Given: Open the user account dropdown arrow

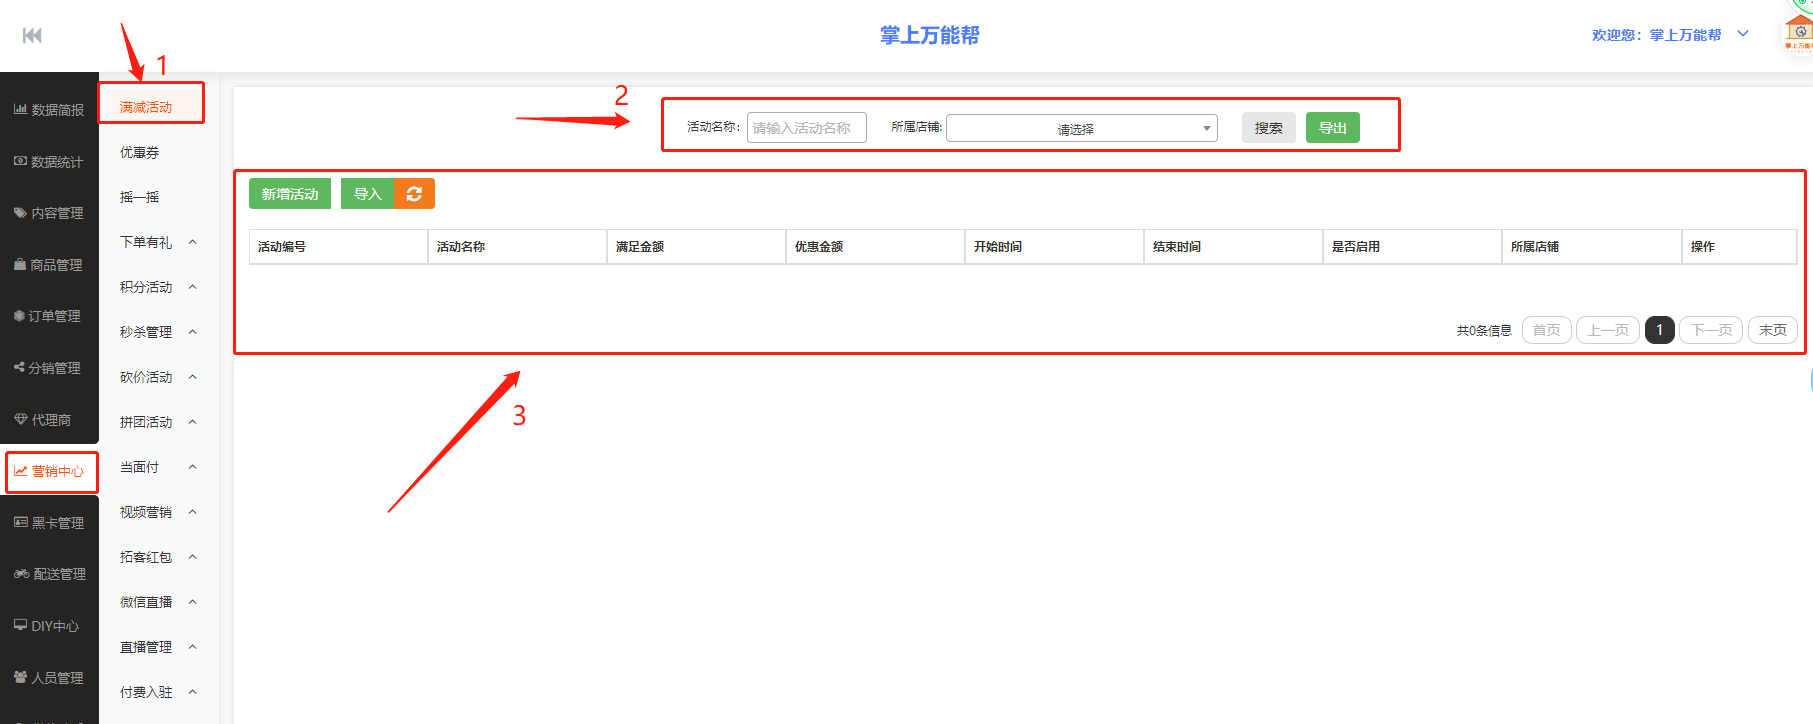Looking at the screenshot, I should coord(1743,34).
